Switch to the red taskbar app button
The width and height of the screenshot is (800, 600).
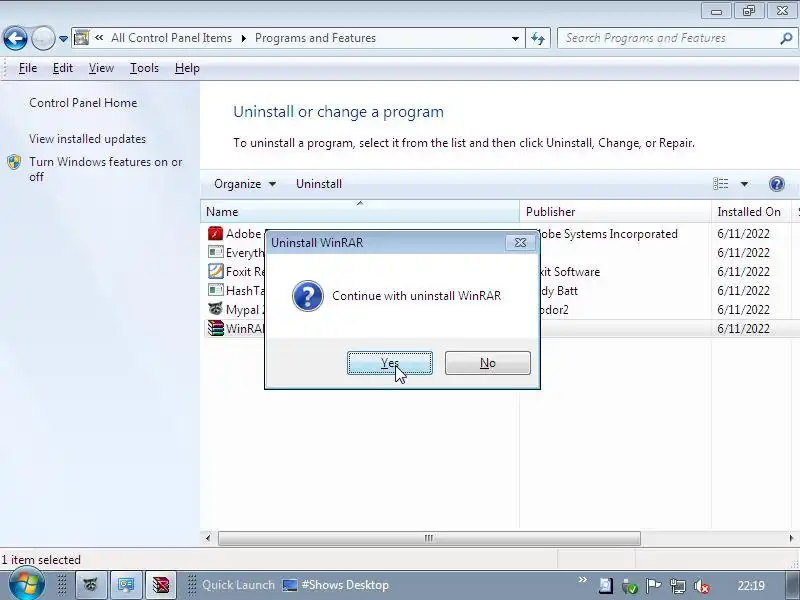pyautogui.click(x=161, y=585)
